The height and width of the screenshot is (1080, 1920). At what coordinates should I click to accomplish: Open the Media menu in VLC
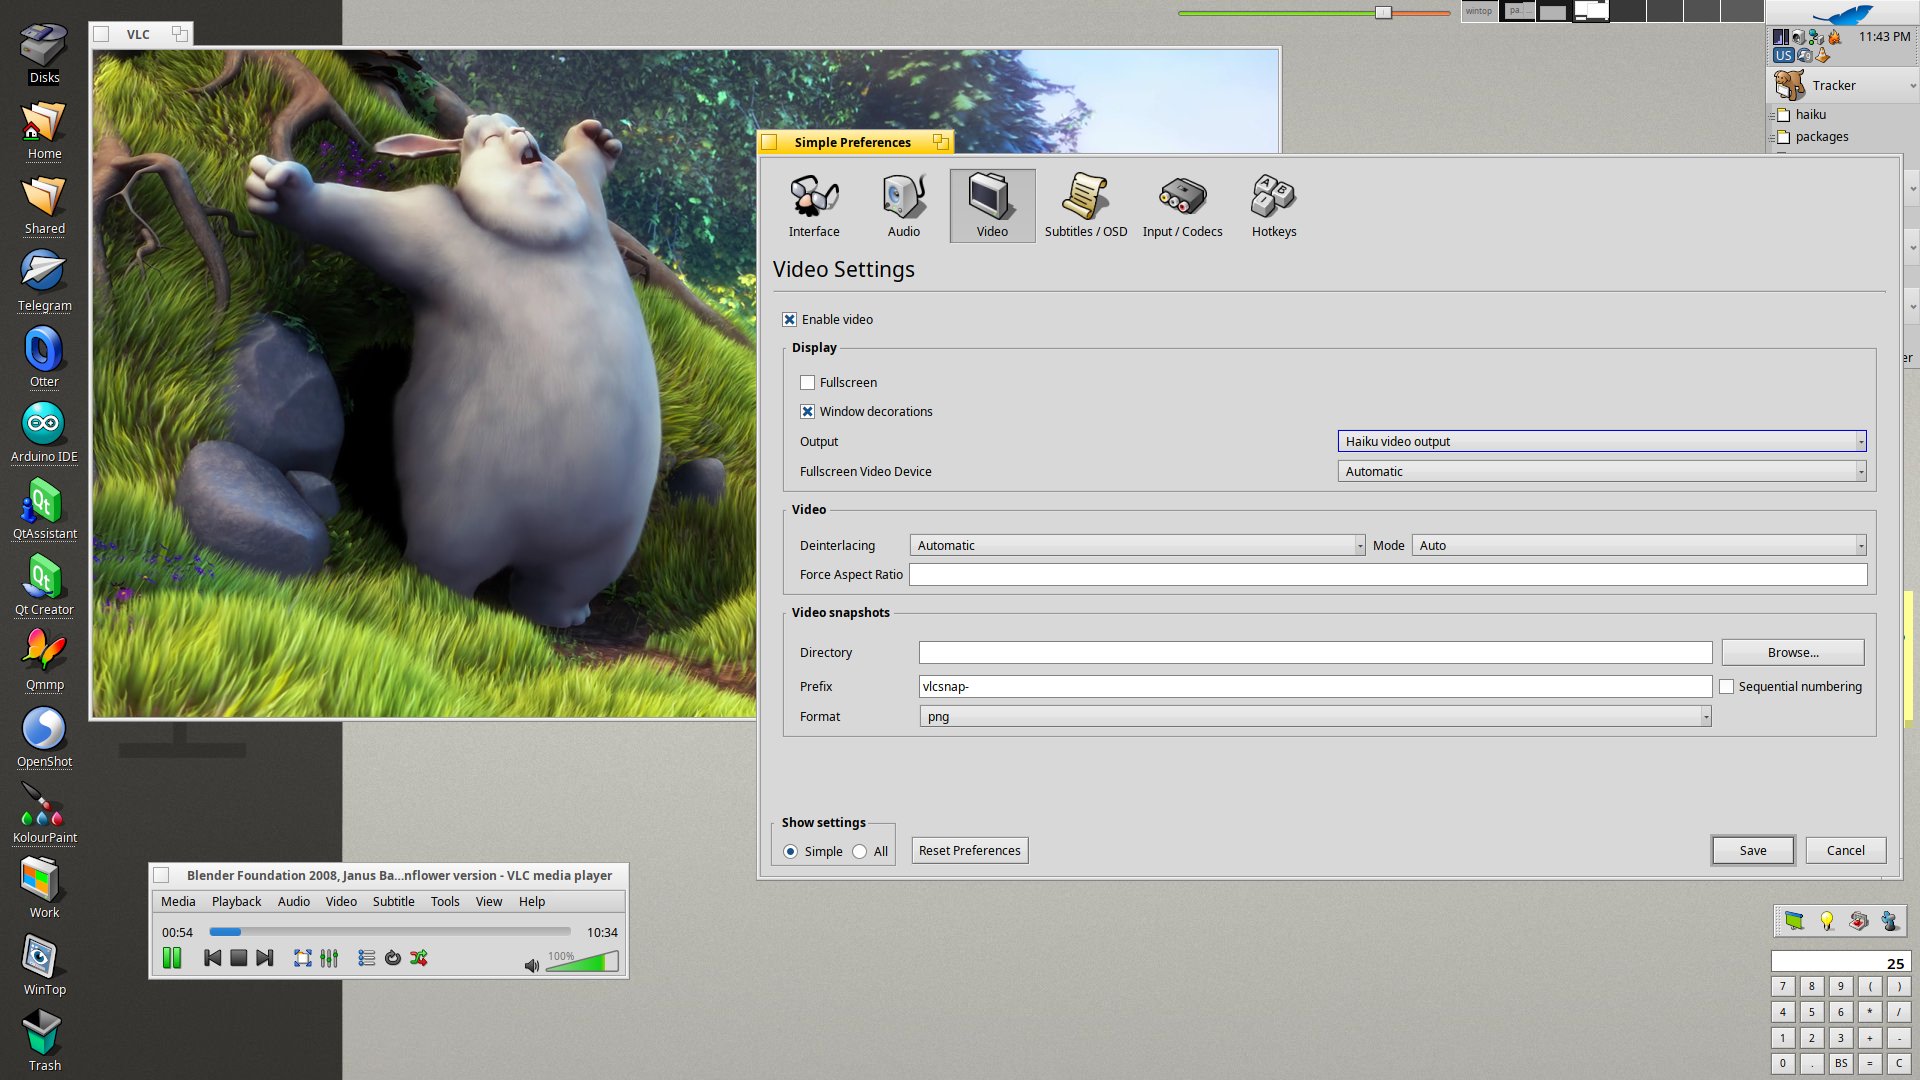click(x=178, y=901)
